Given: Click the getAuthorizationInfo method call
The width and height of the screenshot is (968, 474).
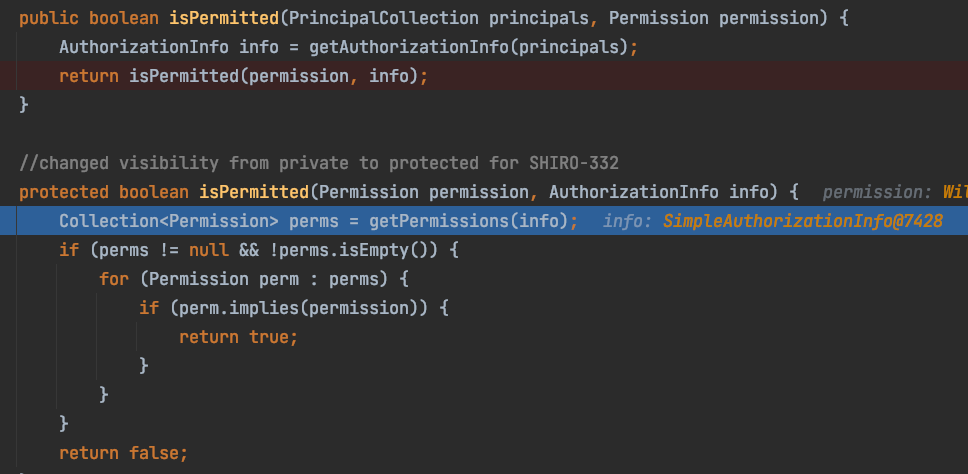Looking at the screenshot, I should (x=409, y=47).
